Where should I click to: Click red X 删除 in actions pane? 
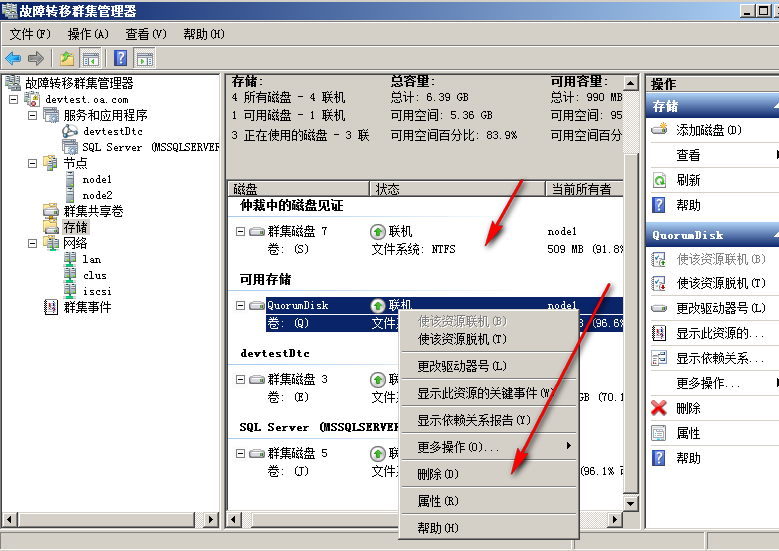tap(659, 408)
